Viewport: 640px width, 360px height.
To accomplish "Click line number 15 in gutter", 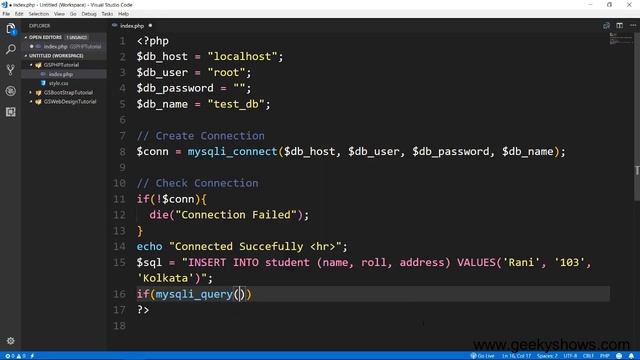I will click(120, 262).
